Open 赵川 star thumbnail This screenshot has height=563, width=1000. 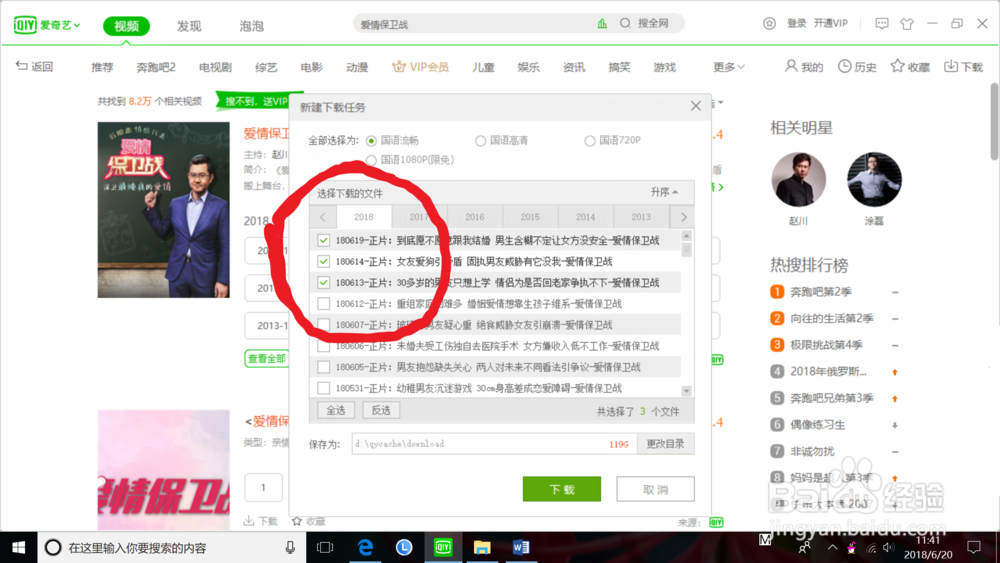pyautogui.click(x=798, y=180)
